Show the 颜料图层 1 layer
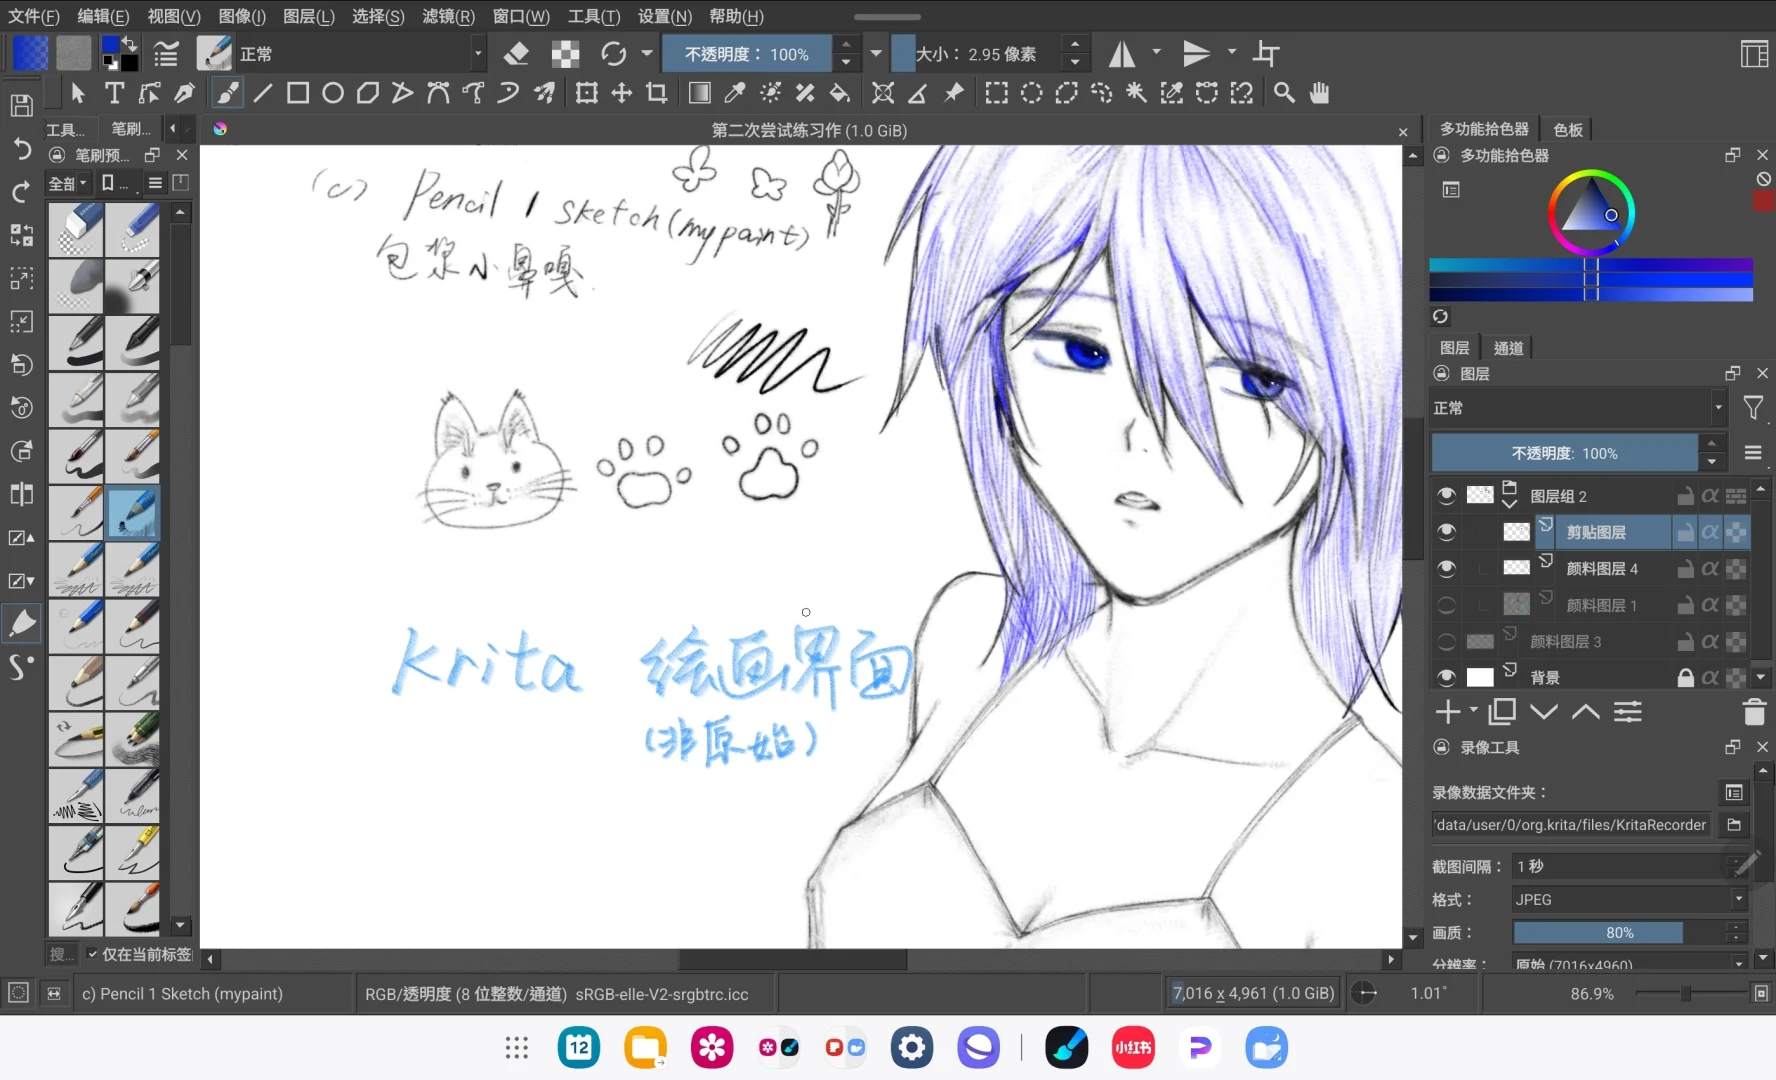This screenshot has width=1776, height=1080. [1446, 605]
